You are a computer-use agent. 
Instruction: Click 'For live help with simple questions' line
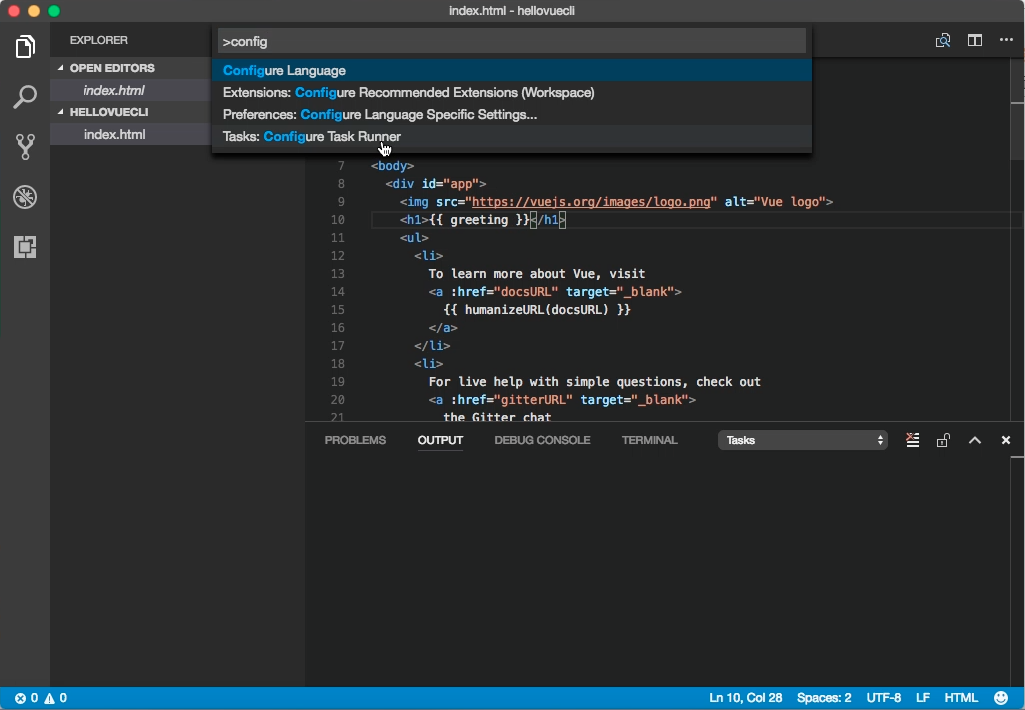coord(594,382)
